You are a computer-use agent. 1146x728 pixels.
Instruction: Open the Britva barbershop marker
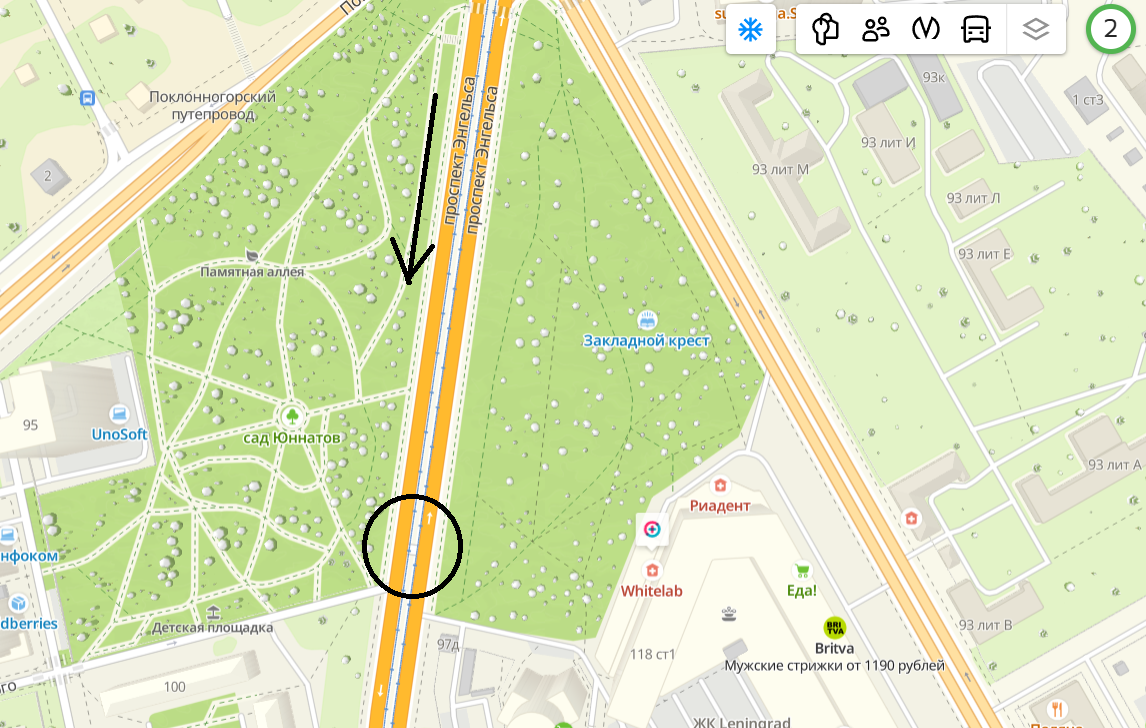click(834, 628)
